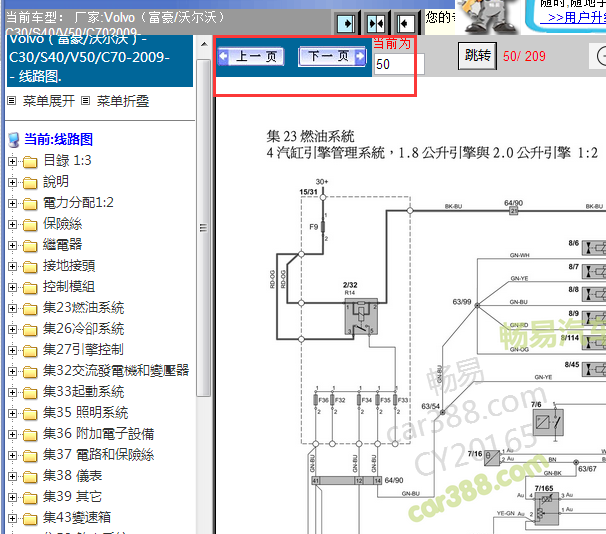The height and width of the screenshot is (534, 606).
Task: Select 集33起動系統 in the tree
Action: pyautogui.click(x=83, y=392)
